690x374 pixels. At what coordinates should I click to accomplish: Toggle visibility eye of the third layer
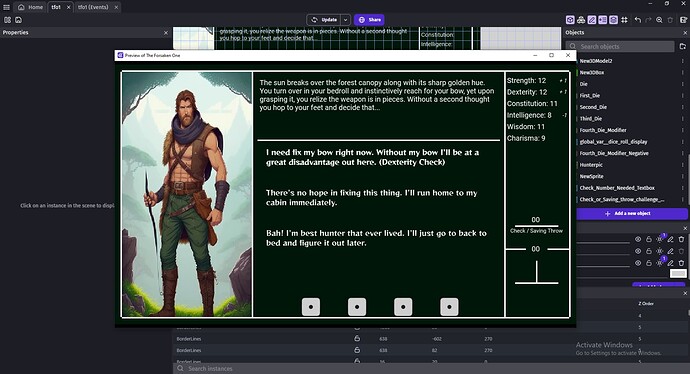pyautogui.click(x=638, y=263)
